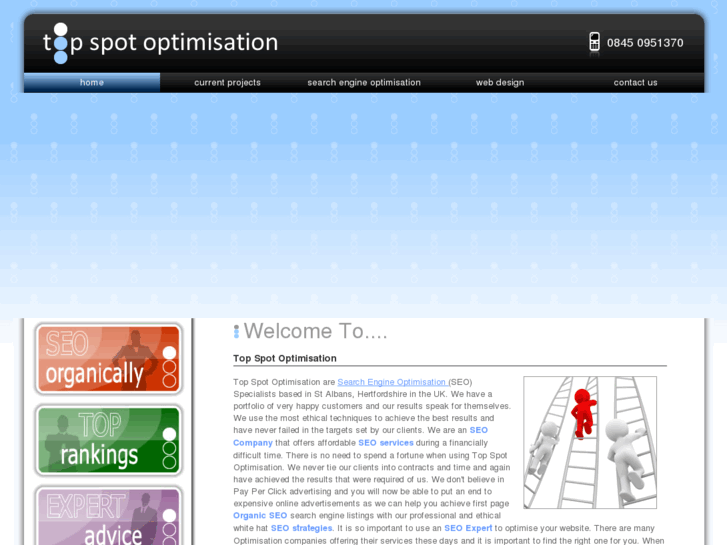The height and width of the screenshot is (545, 727).
Task: Click the Top Spot Optimisation logo
Action: (160, 43)
